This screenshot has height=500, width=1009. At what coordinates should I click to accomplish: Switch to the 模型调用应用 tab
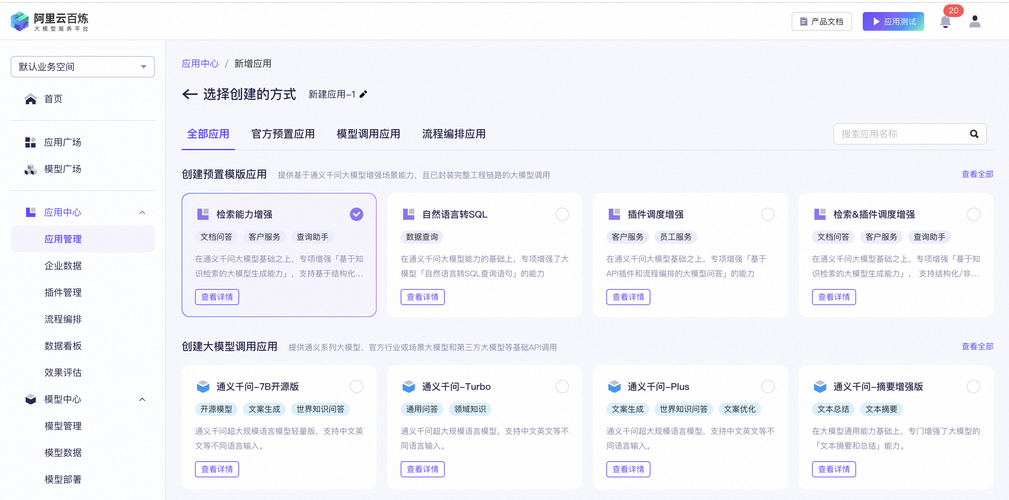pyautogui.click(x=369, y=134)
